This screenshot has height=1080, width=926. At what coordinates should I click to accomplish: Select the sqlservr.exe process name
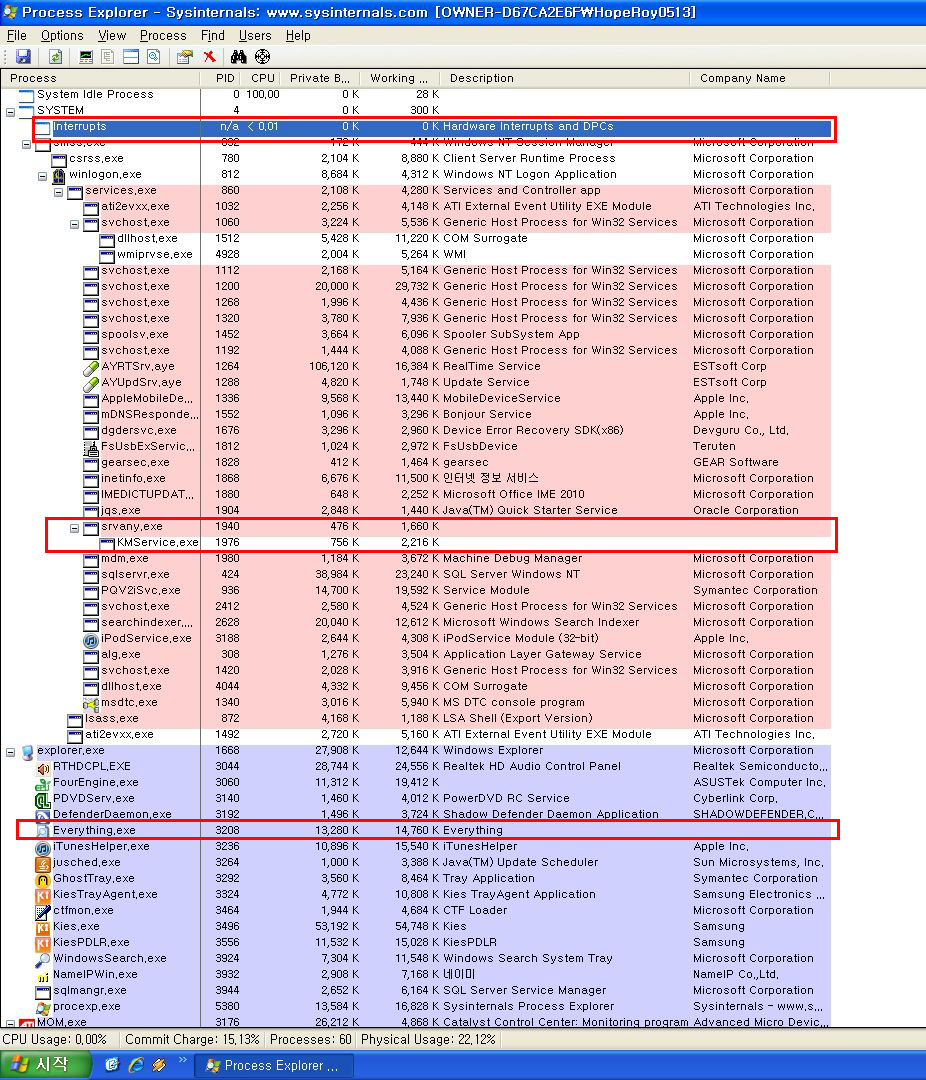click(x=136, y=575)
